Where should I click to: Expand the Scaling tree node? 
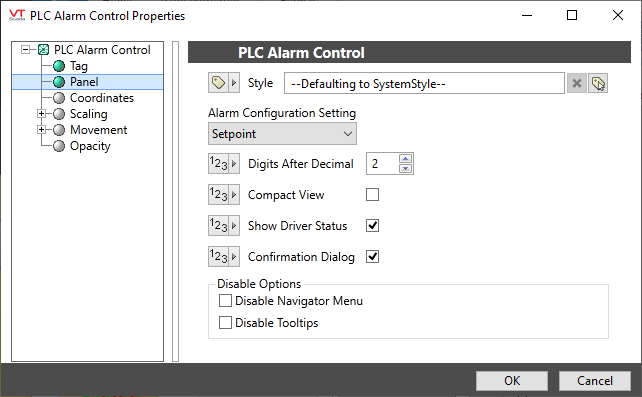(41, 114)
